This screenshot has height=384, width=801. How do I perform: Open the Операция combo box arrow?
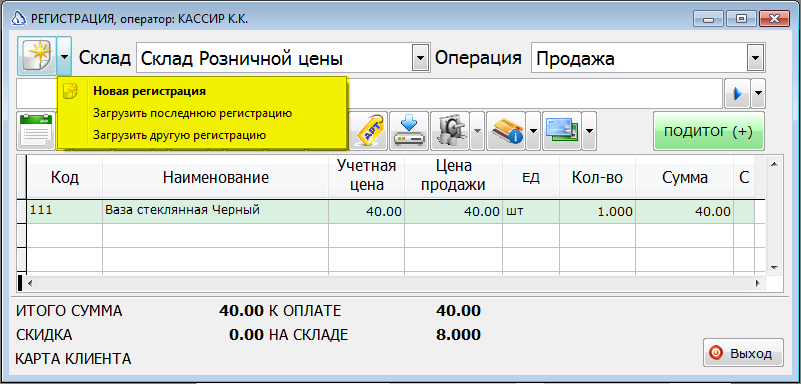pyautogui.click(x=755, y=57)
